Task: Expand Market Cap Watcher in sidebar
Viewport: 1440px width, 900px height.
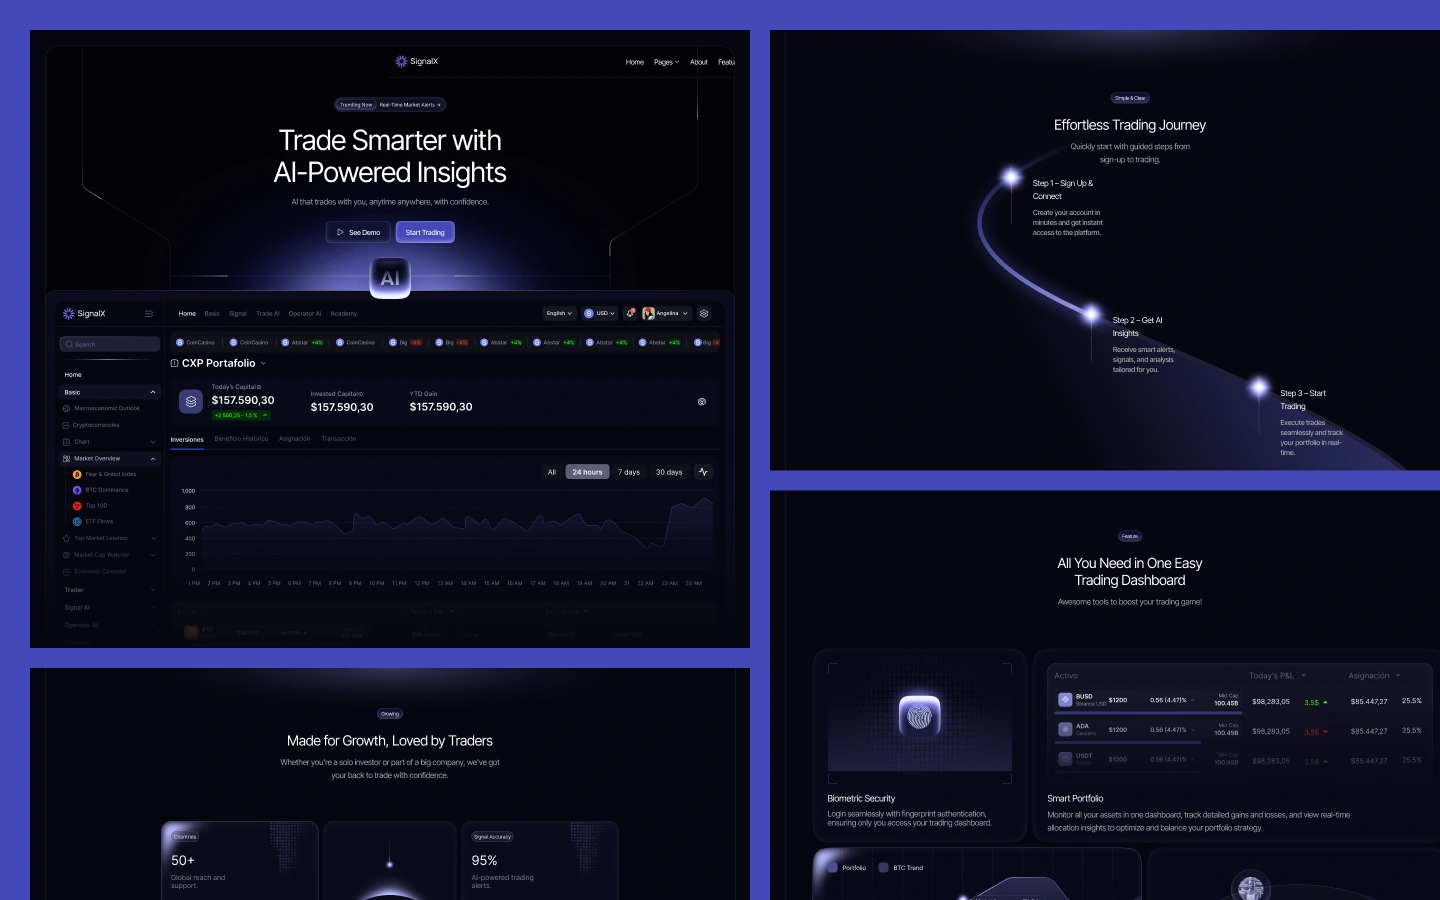Action: click(153, 554)
